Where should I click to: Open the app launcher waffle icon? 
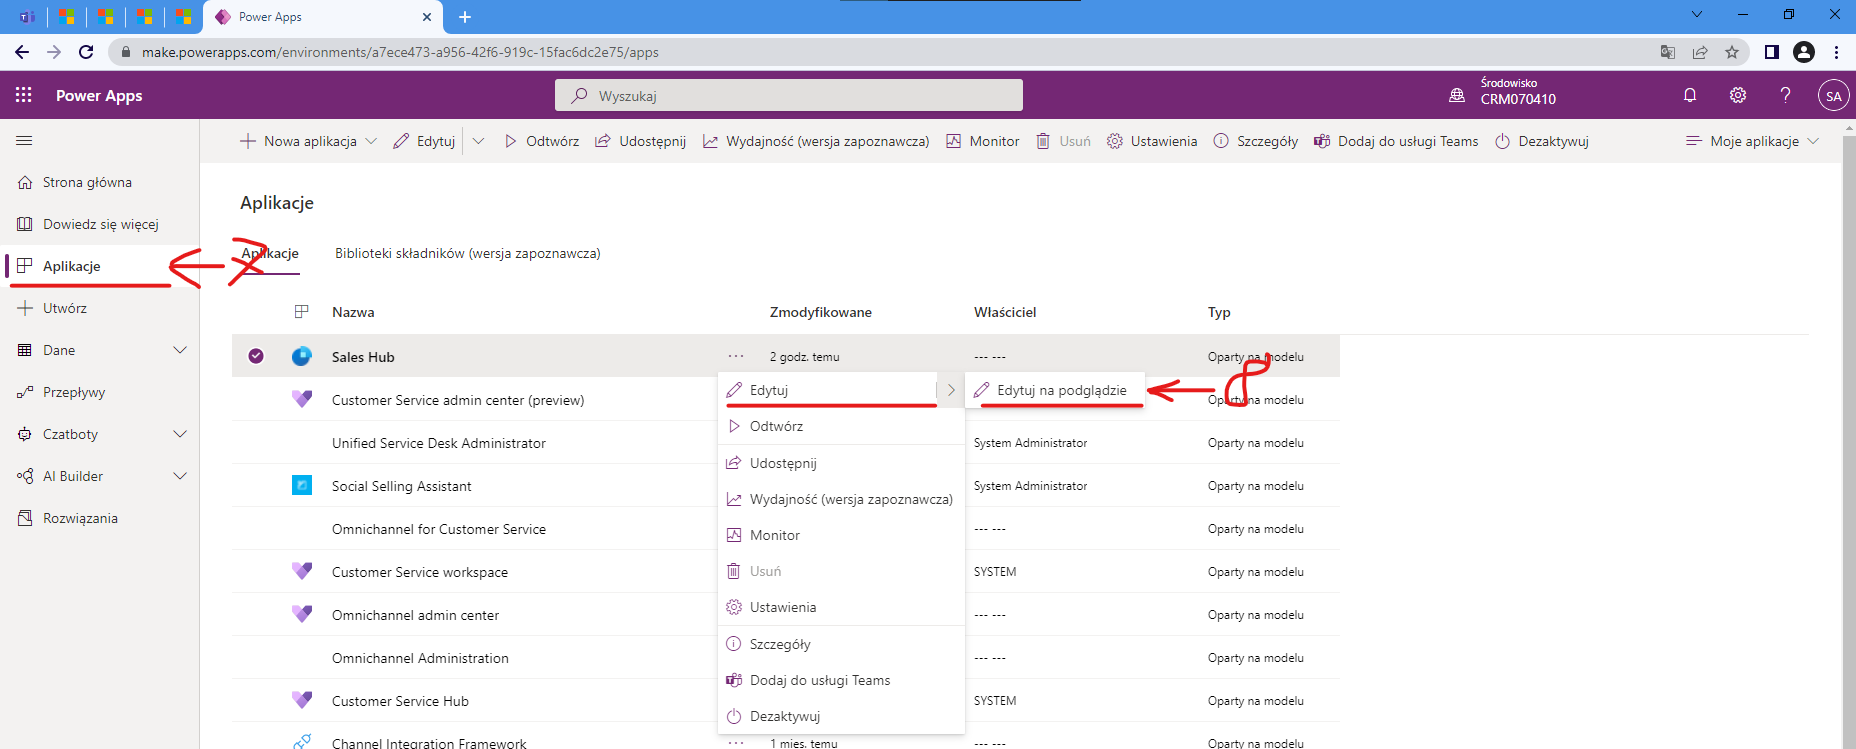coord(24,95)
